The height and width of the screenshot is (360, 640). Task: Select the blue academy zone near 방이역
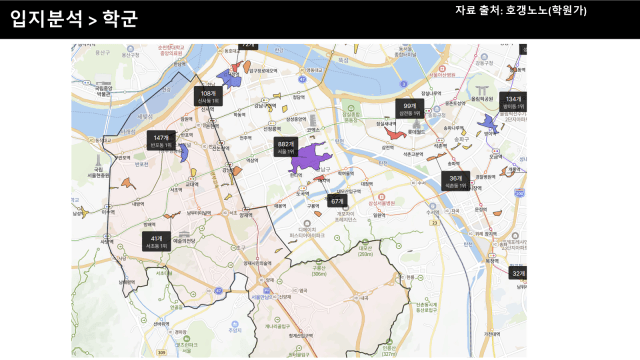click(488, 123)
